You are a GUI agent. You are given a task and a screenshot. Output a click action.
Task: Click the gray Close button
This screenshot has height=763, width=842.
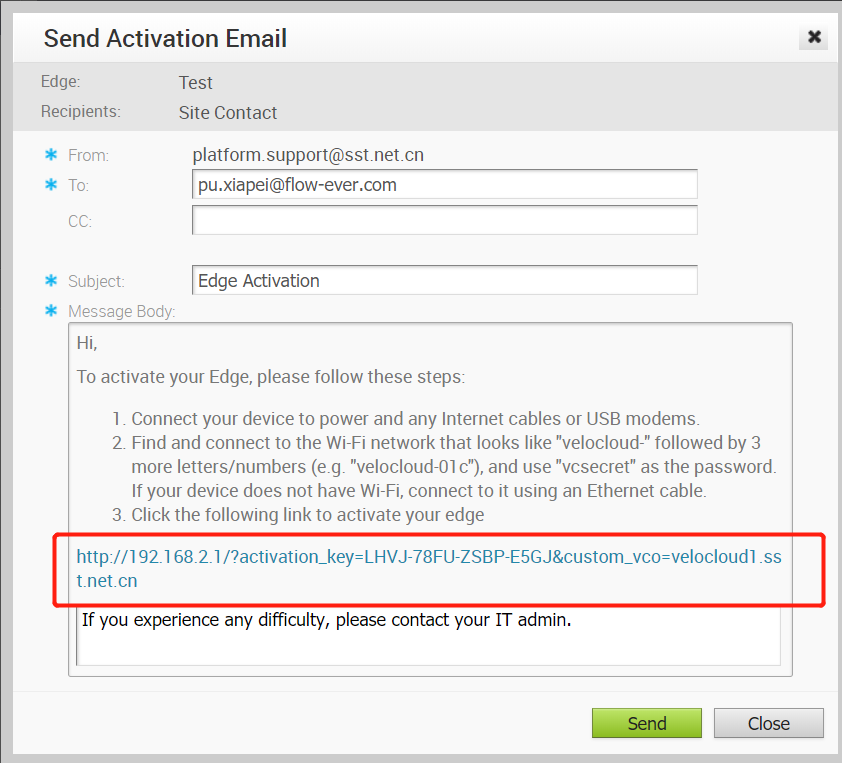point(768,723)
